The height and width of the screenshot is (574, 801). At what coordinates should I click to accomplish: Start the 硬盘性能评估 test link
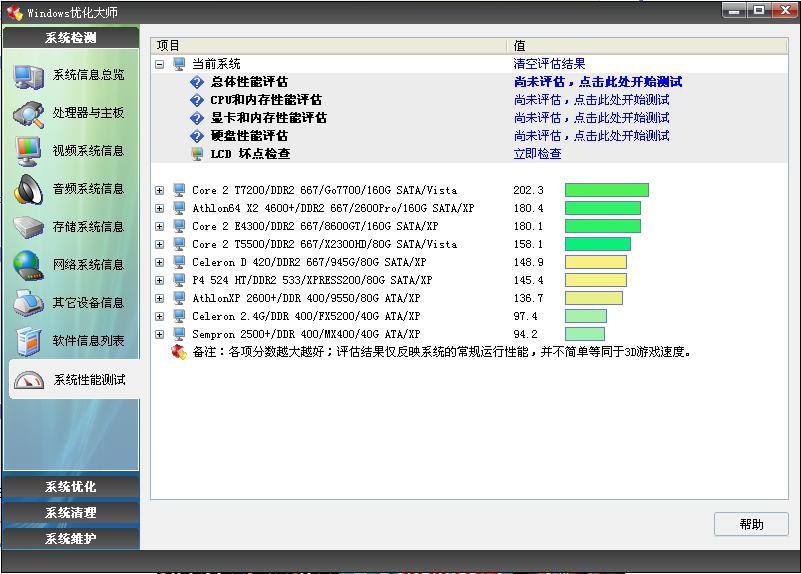click(592, 136)
